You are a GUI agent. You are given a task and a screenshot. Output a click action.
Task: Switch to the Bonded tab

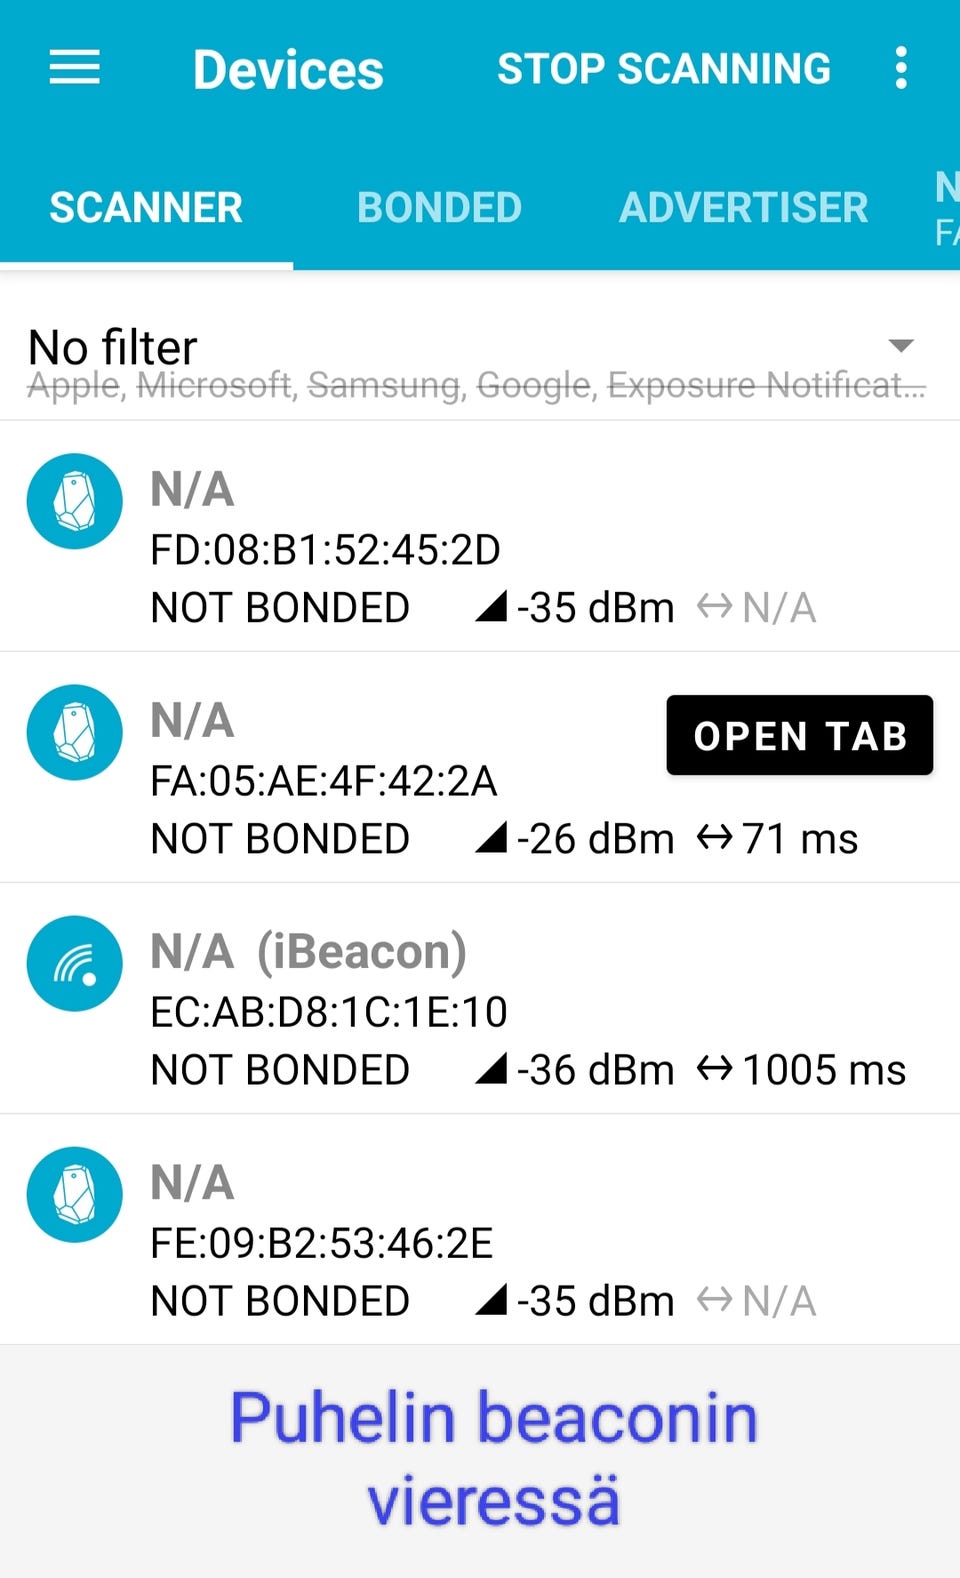439,208
